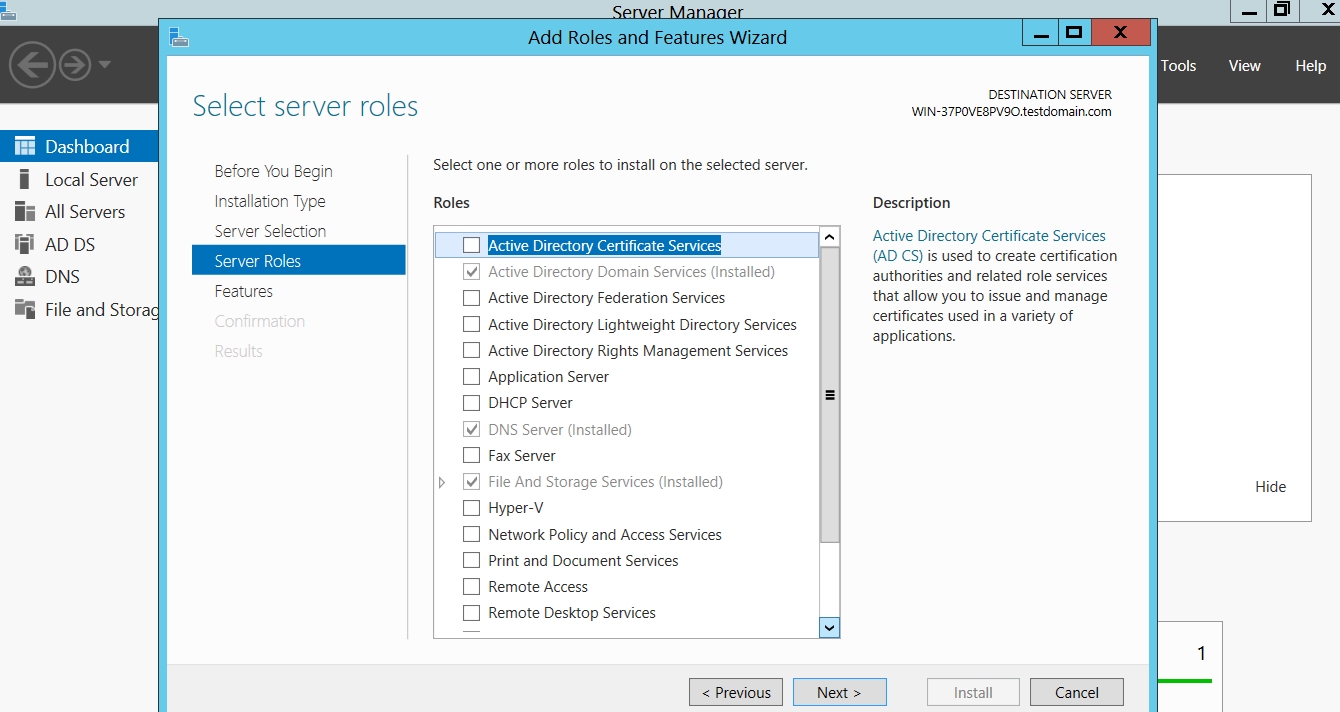Open the All Servers icon
Image resolution: width=1340 pixels, height=712 pixels.
25,212
